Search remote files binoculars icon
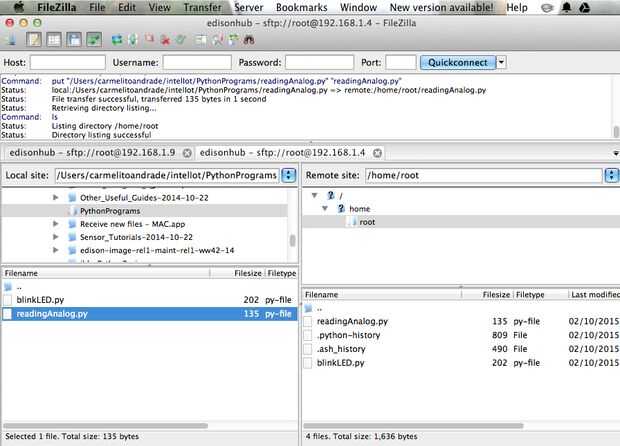 tap(249, 40)
